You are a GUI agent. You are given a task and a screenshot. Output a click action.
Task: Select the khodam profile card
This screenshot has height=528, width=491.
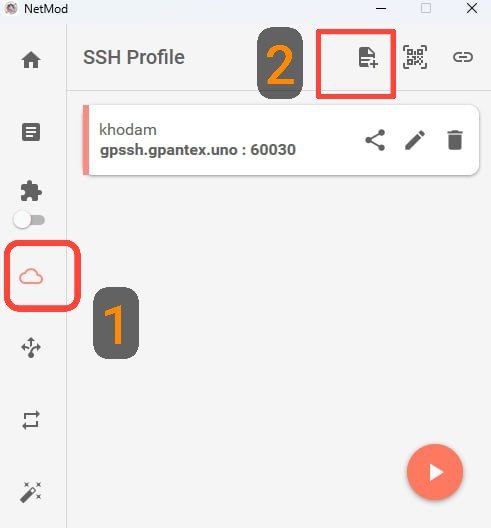281,140
